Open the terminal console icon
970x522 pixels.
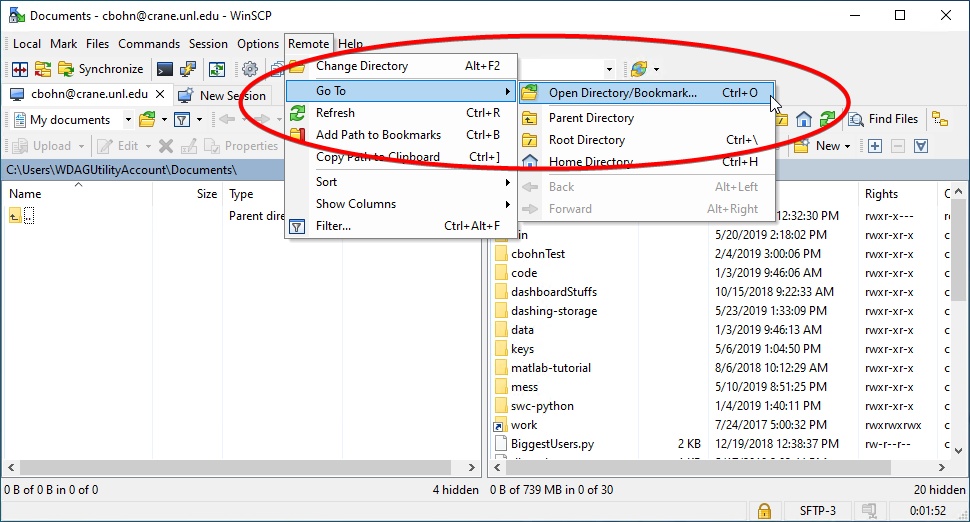tap(165, 69)
